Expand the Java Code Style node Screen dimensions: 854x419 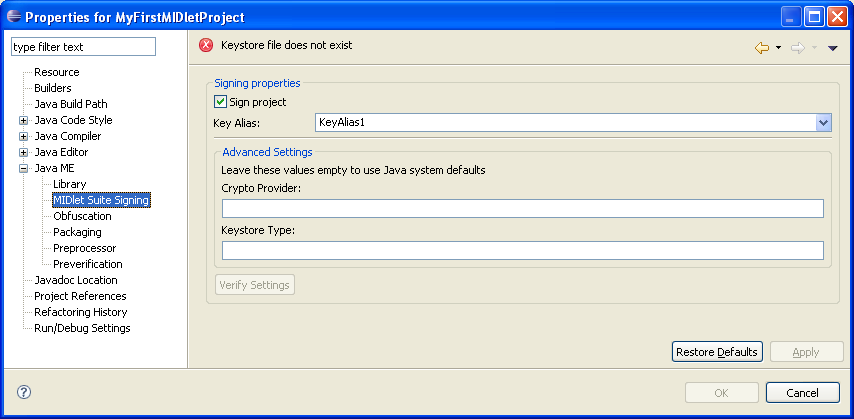[x=23, y=120]
